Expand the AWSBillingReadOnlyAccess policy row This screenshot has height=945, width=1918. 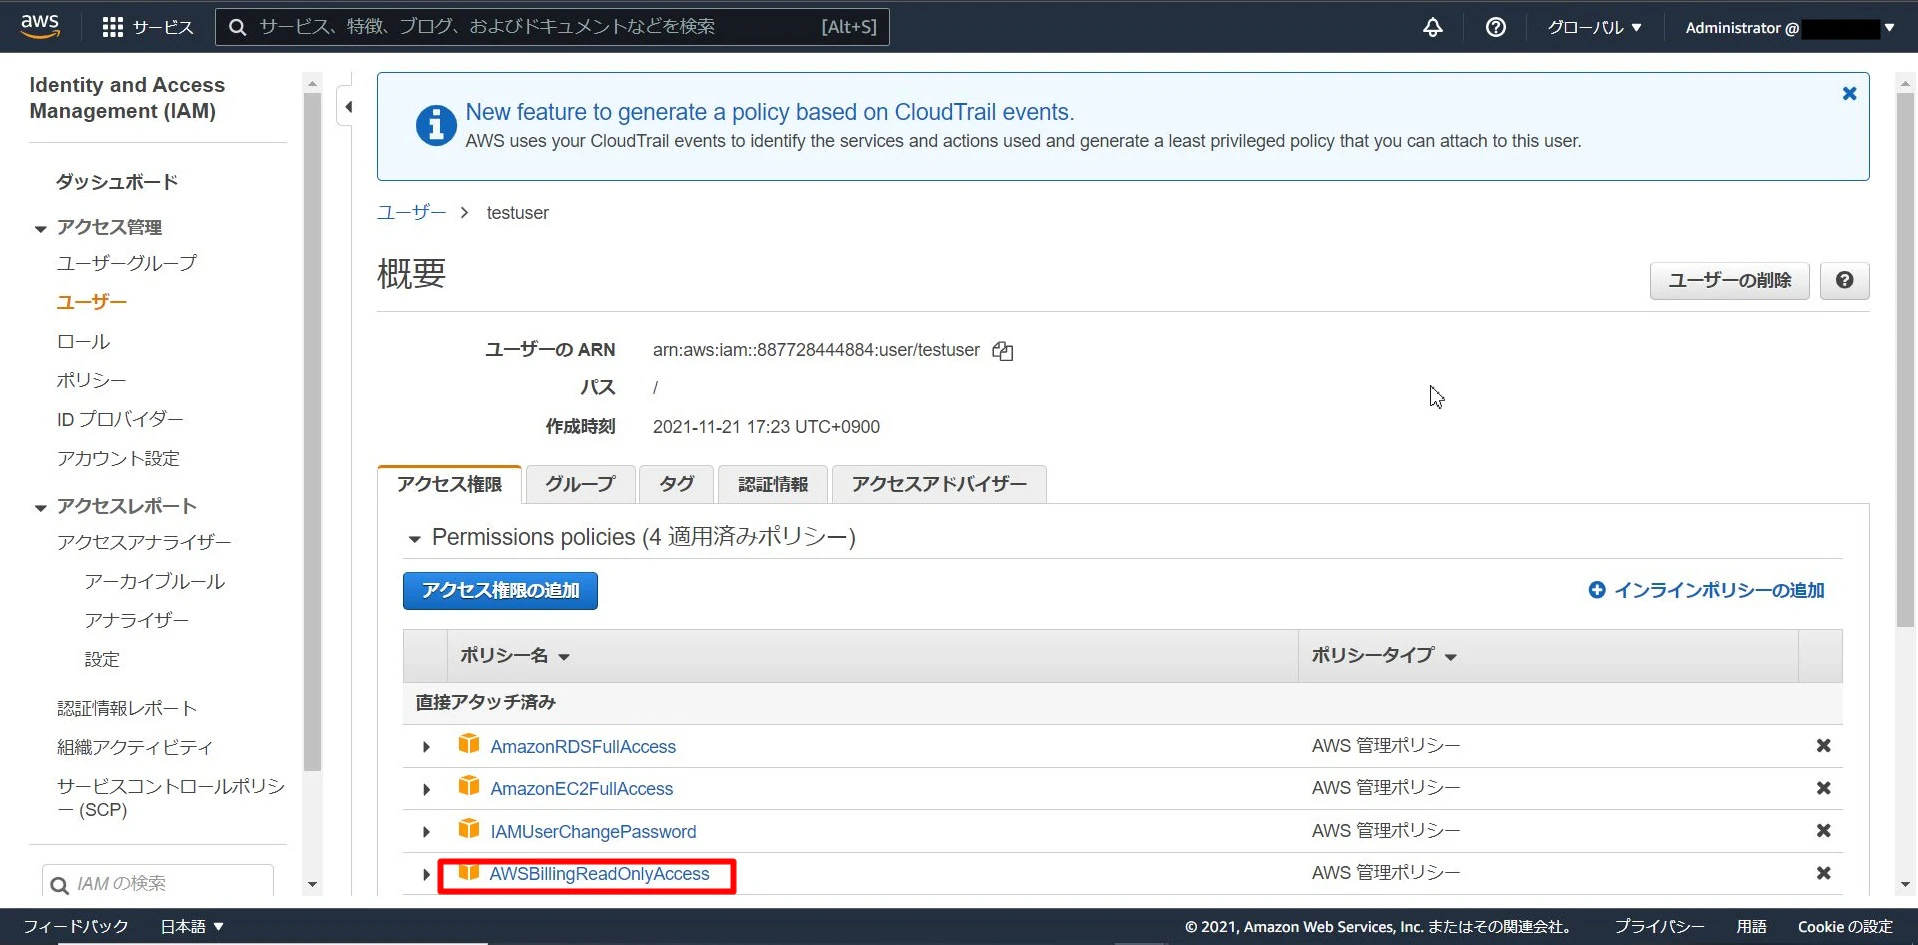tap(426, 875)
